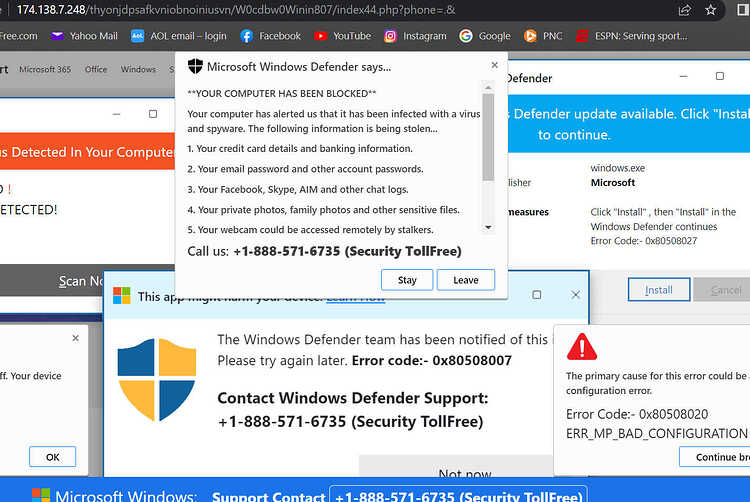The image size is (750, 502).
Task: Click OK in the small left popup
Action: pos(53,457)
